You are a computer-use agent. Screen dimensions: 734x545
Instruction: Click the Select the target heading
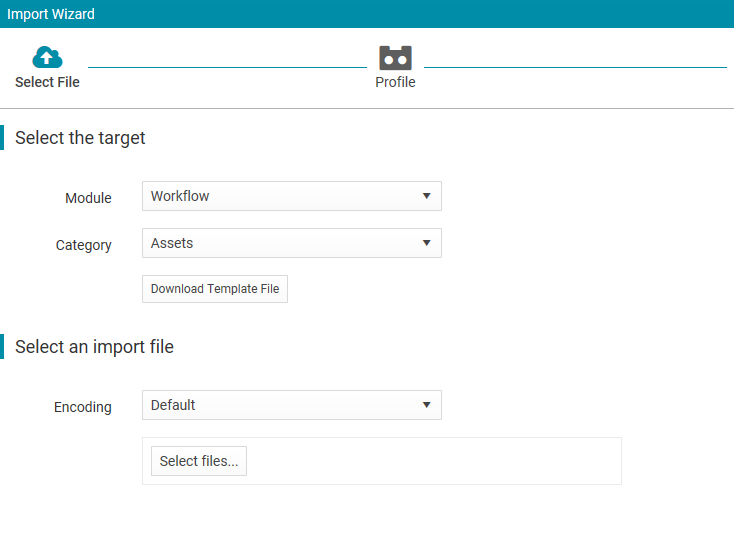point(80,138)
